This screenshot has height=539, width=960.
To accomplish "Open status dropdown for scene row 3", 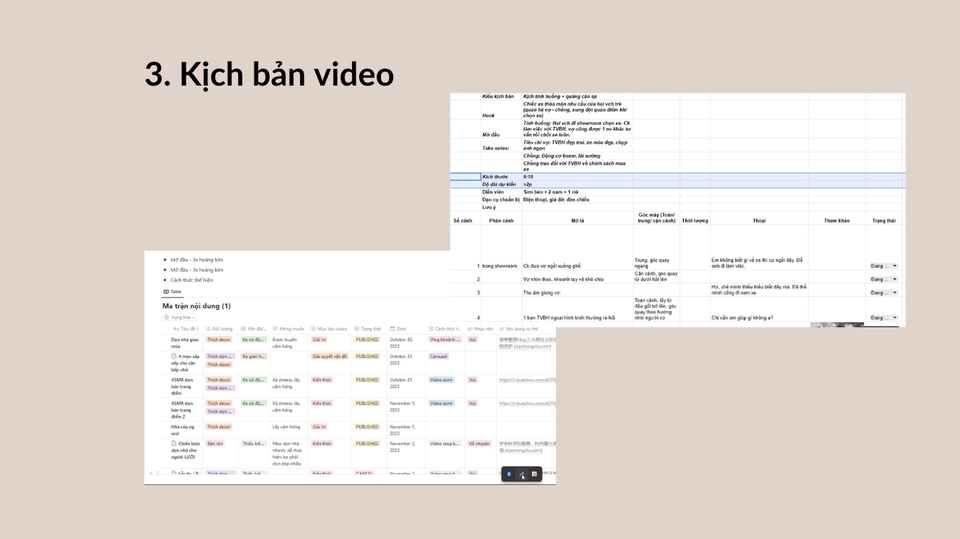I will pos(883,293).
